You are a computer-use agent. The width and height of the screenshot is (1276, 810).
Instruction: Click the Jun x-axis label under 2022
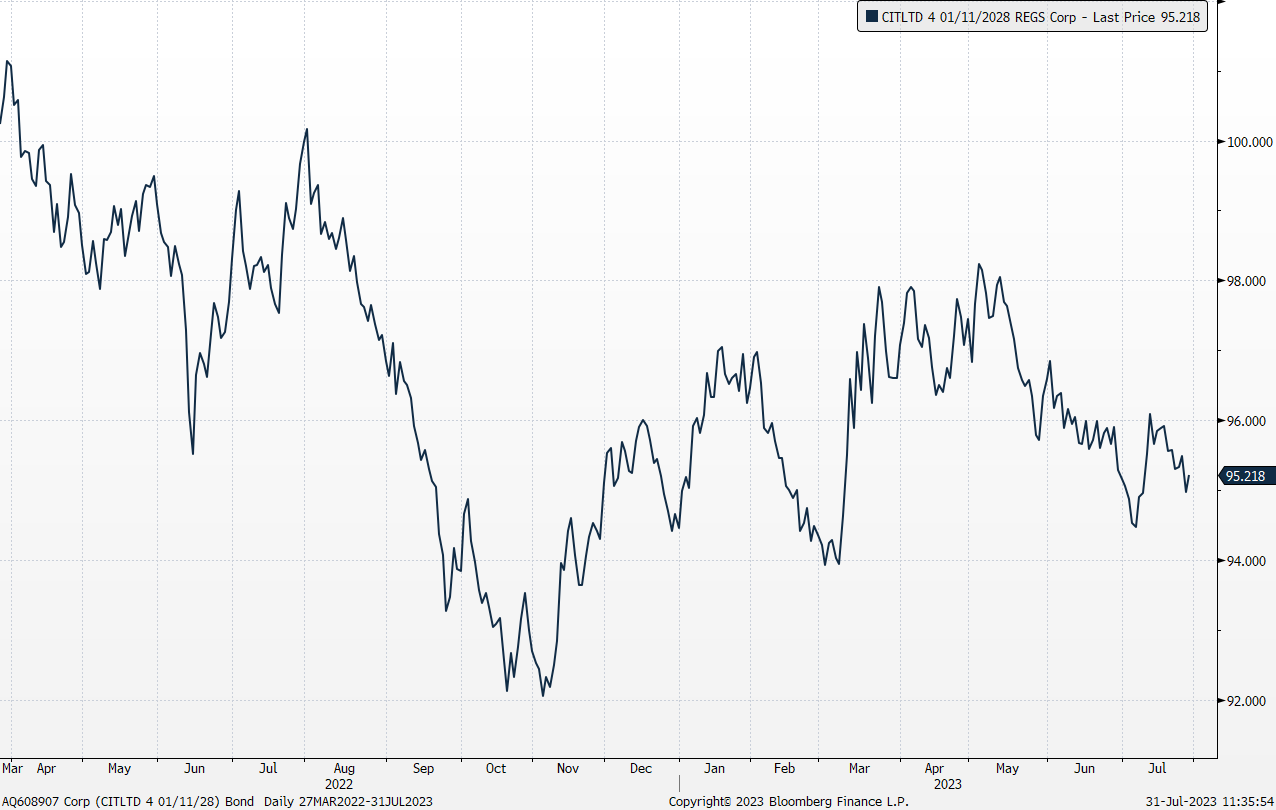pyautogui.click(x=195, y=769)
